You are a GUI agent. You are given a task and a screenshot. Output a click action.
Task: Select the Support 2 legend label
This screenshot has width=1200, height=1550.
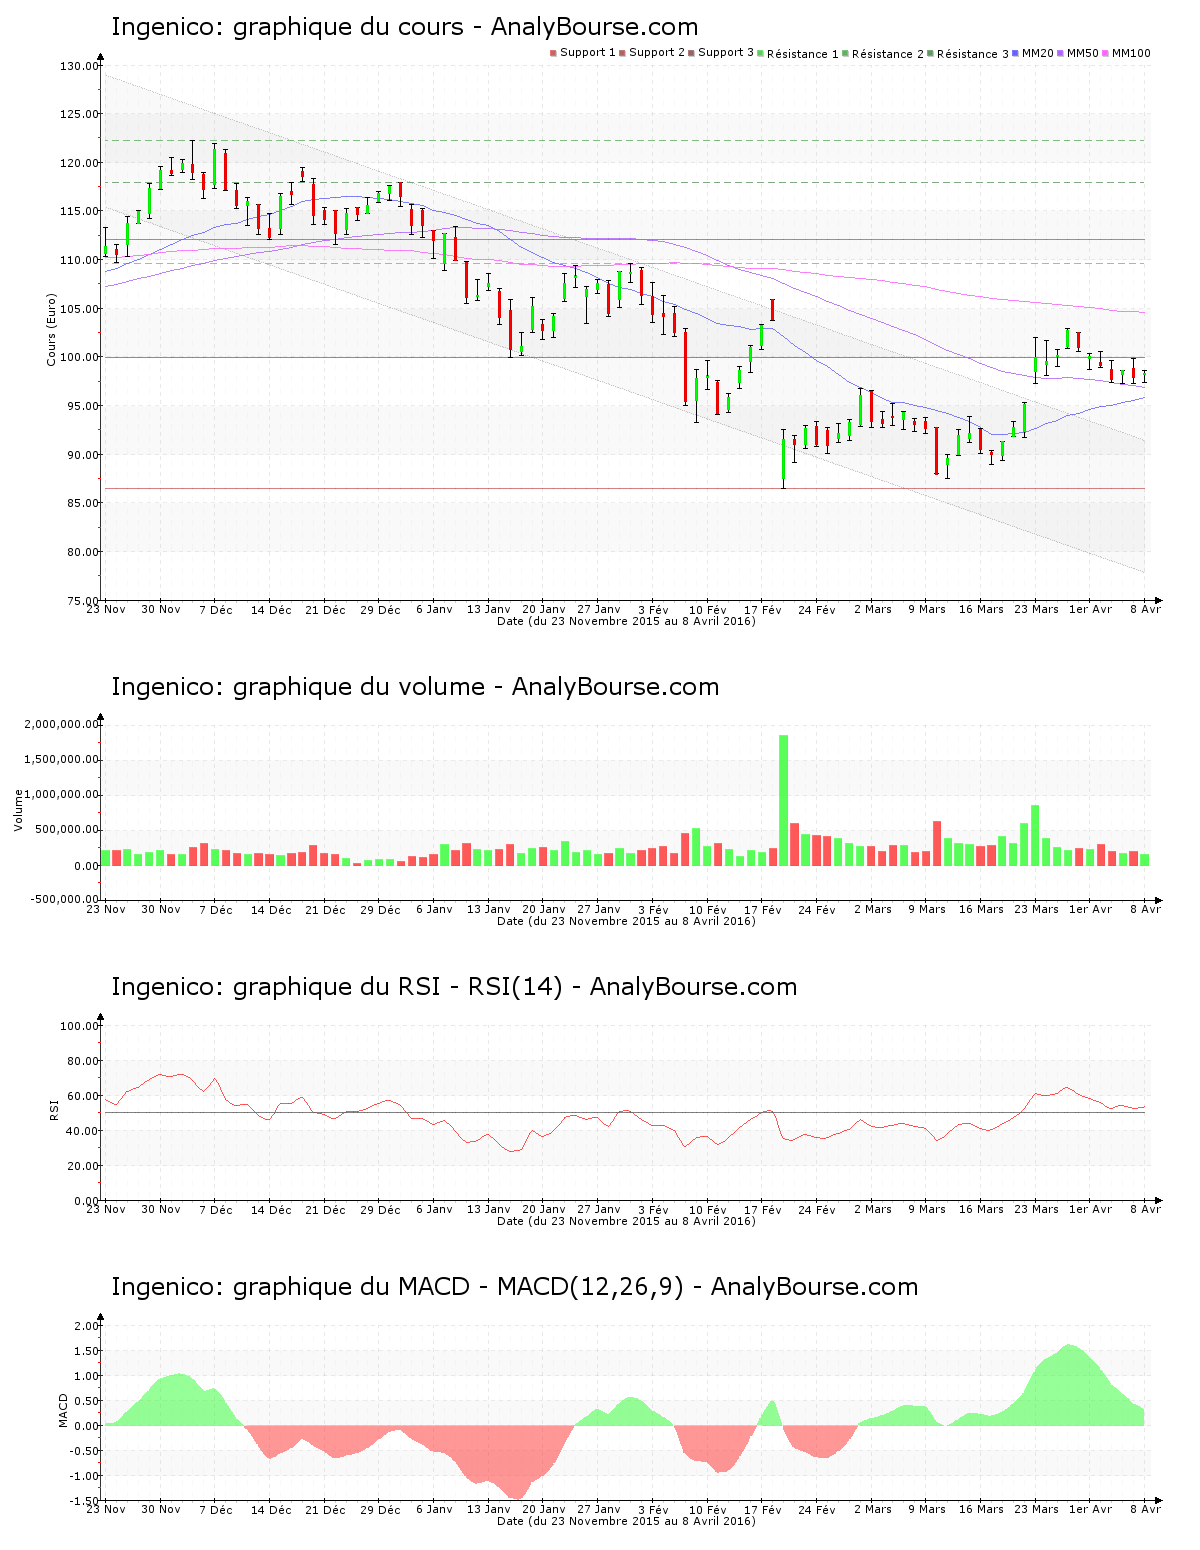(657, 53)
